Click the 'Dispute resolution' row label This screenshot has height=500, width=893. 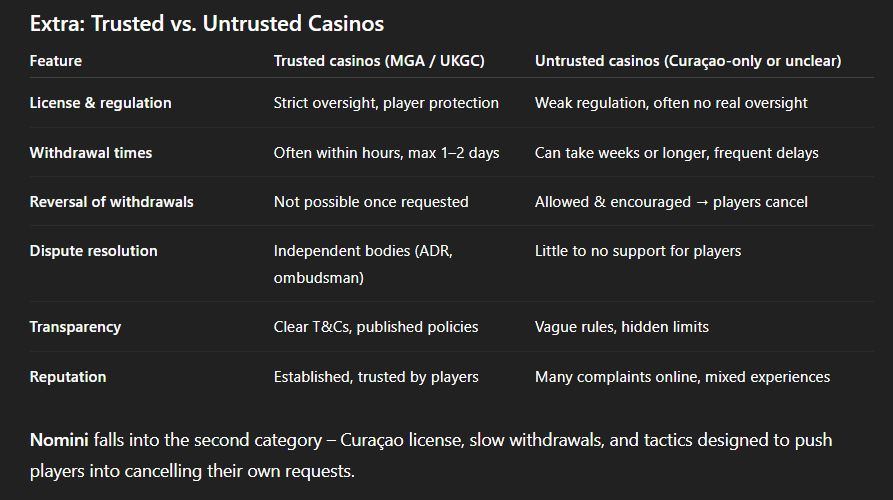94,251
